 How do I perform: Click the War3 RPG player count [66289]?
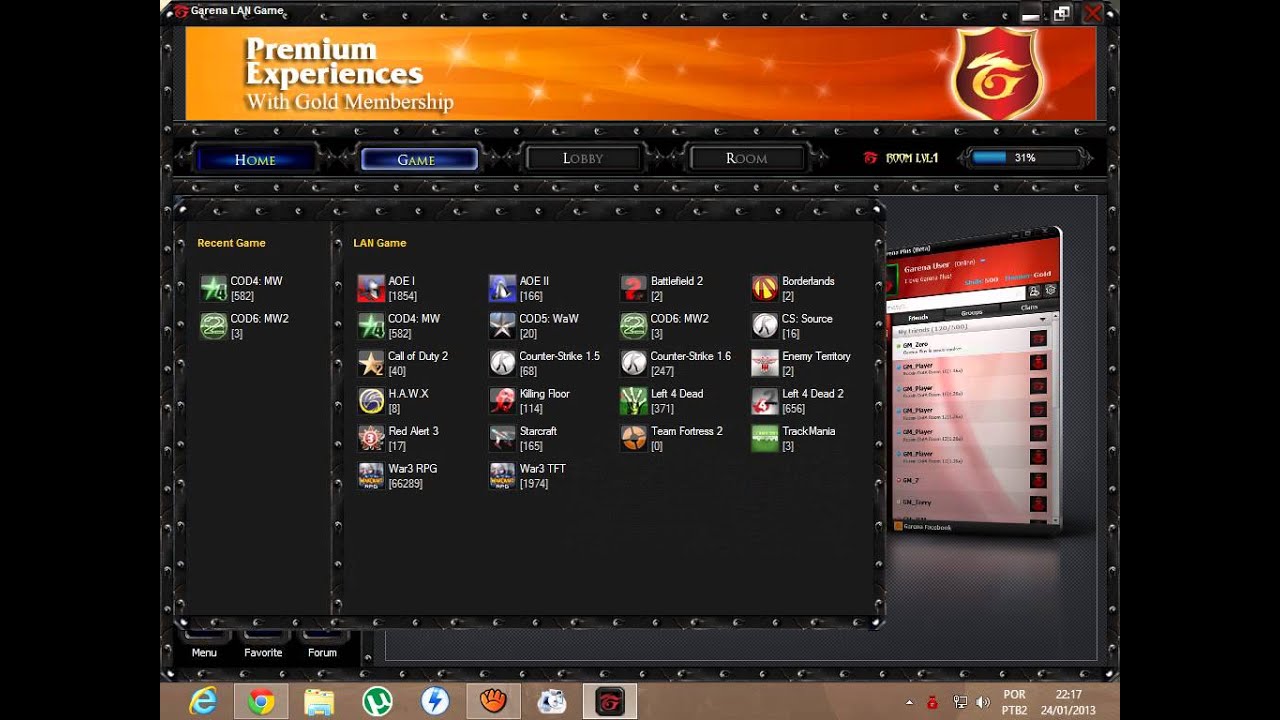(x=405, y=484)
